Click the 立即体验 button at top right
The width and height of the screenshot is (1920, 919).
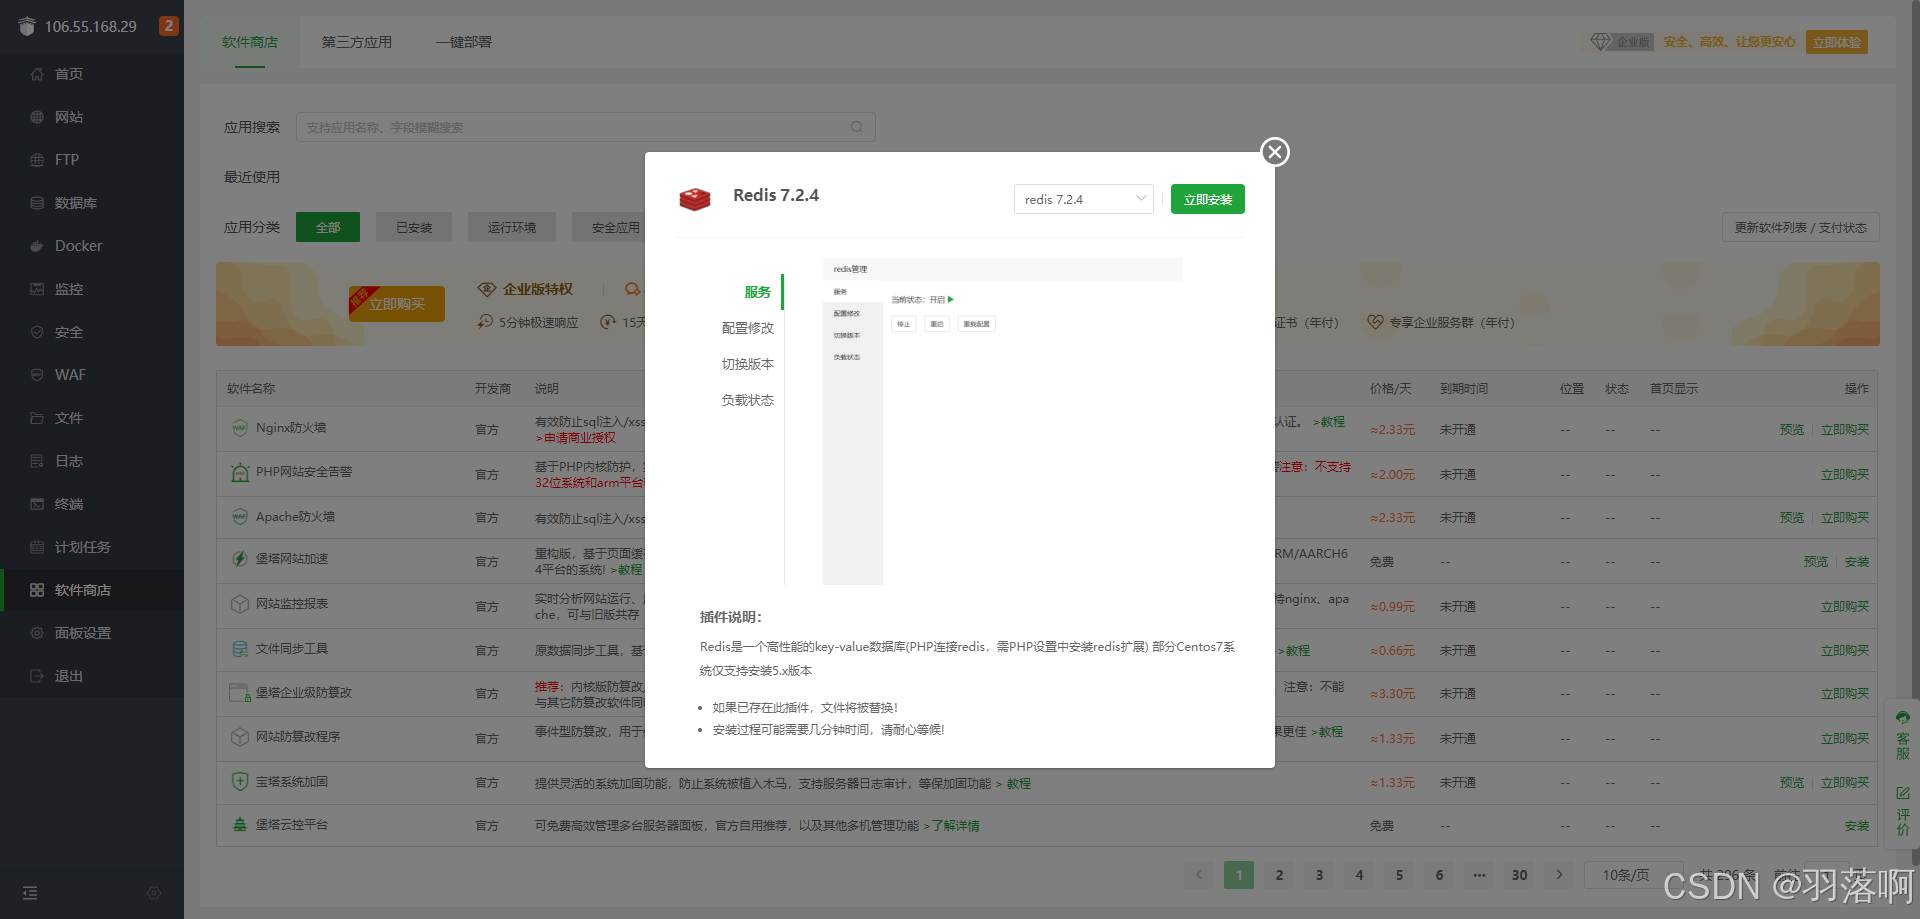[x=1837, y=42]
